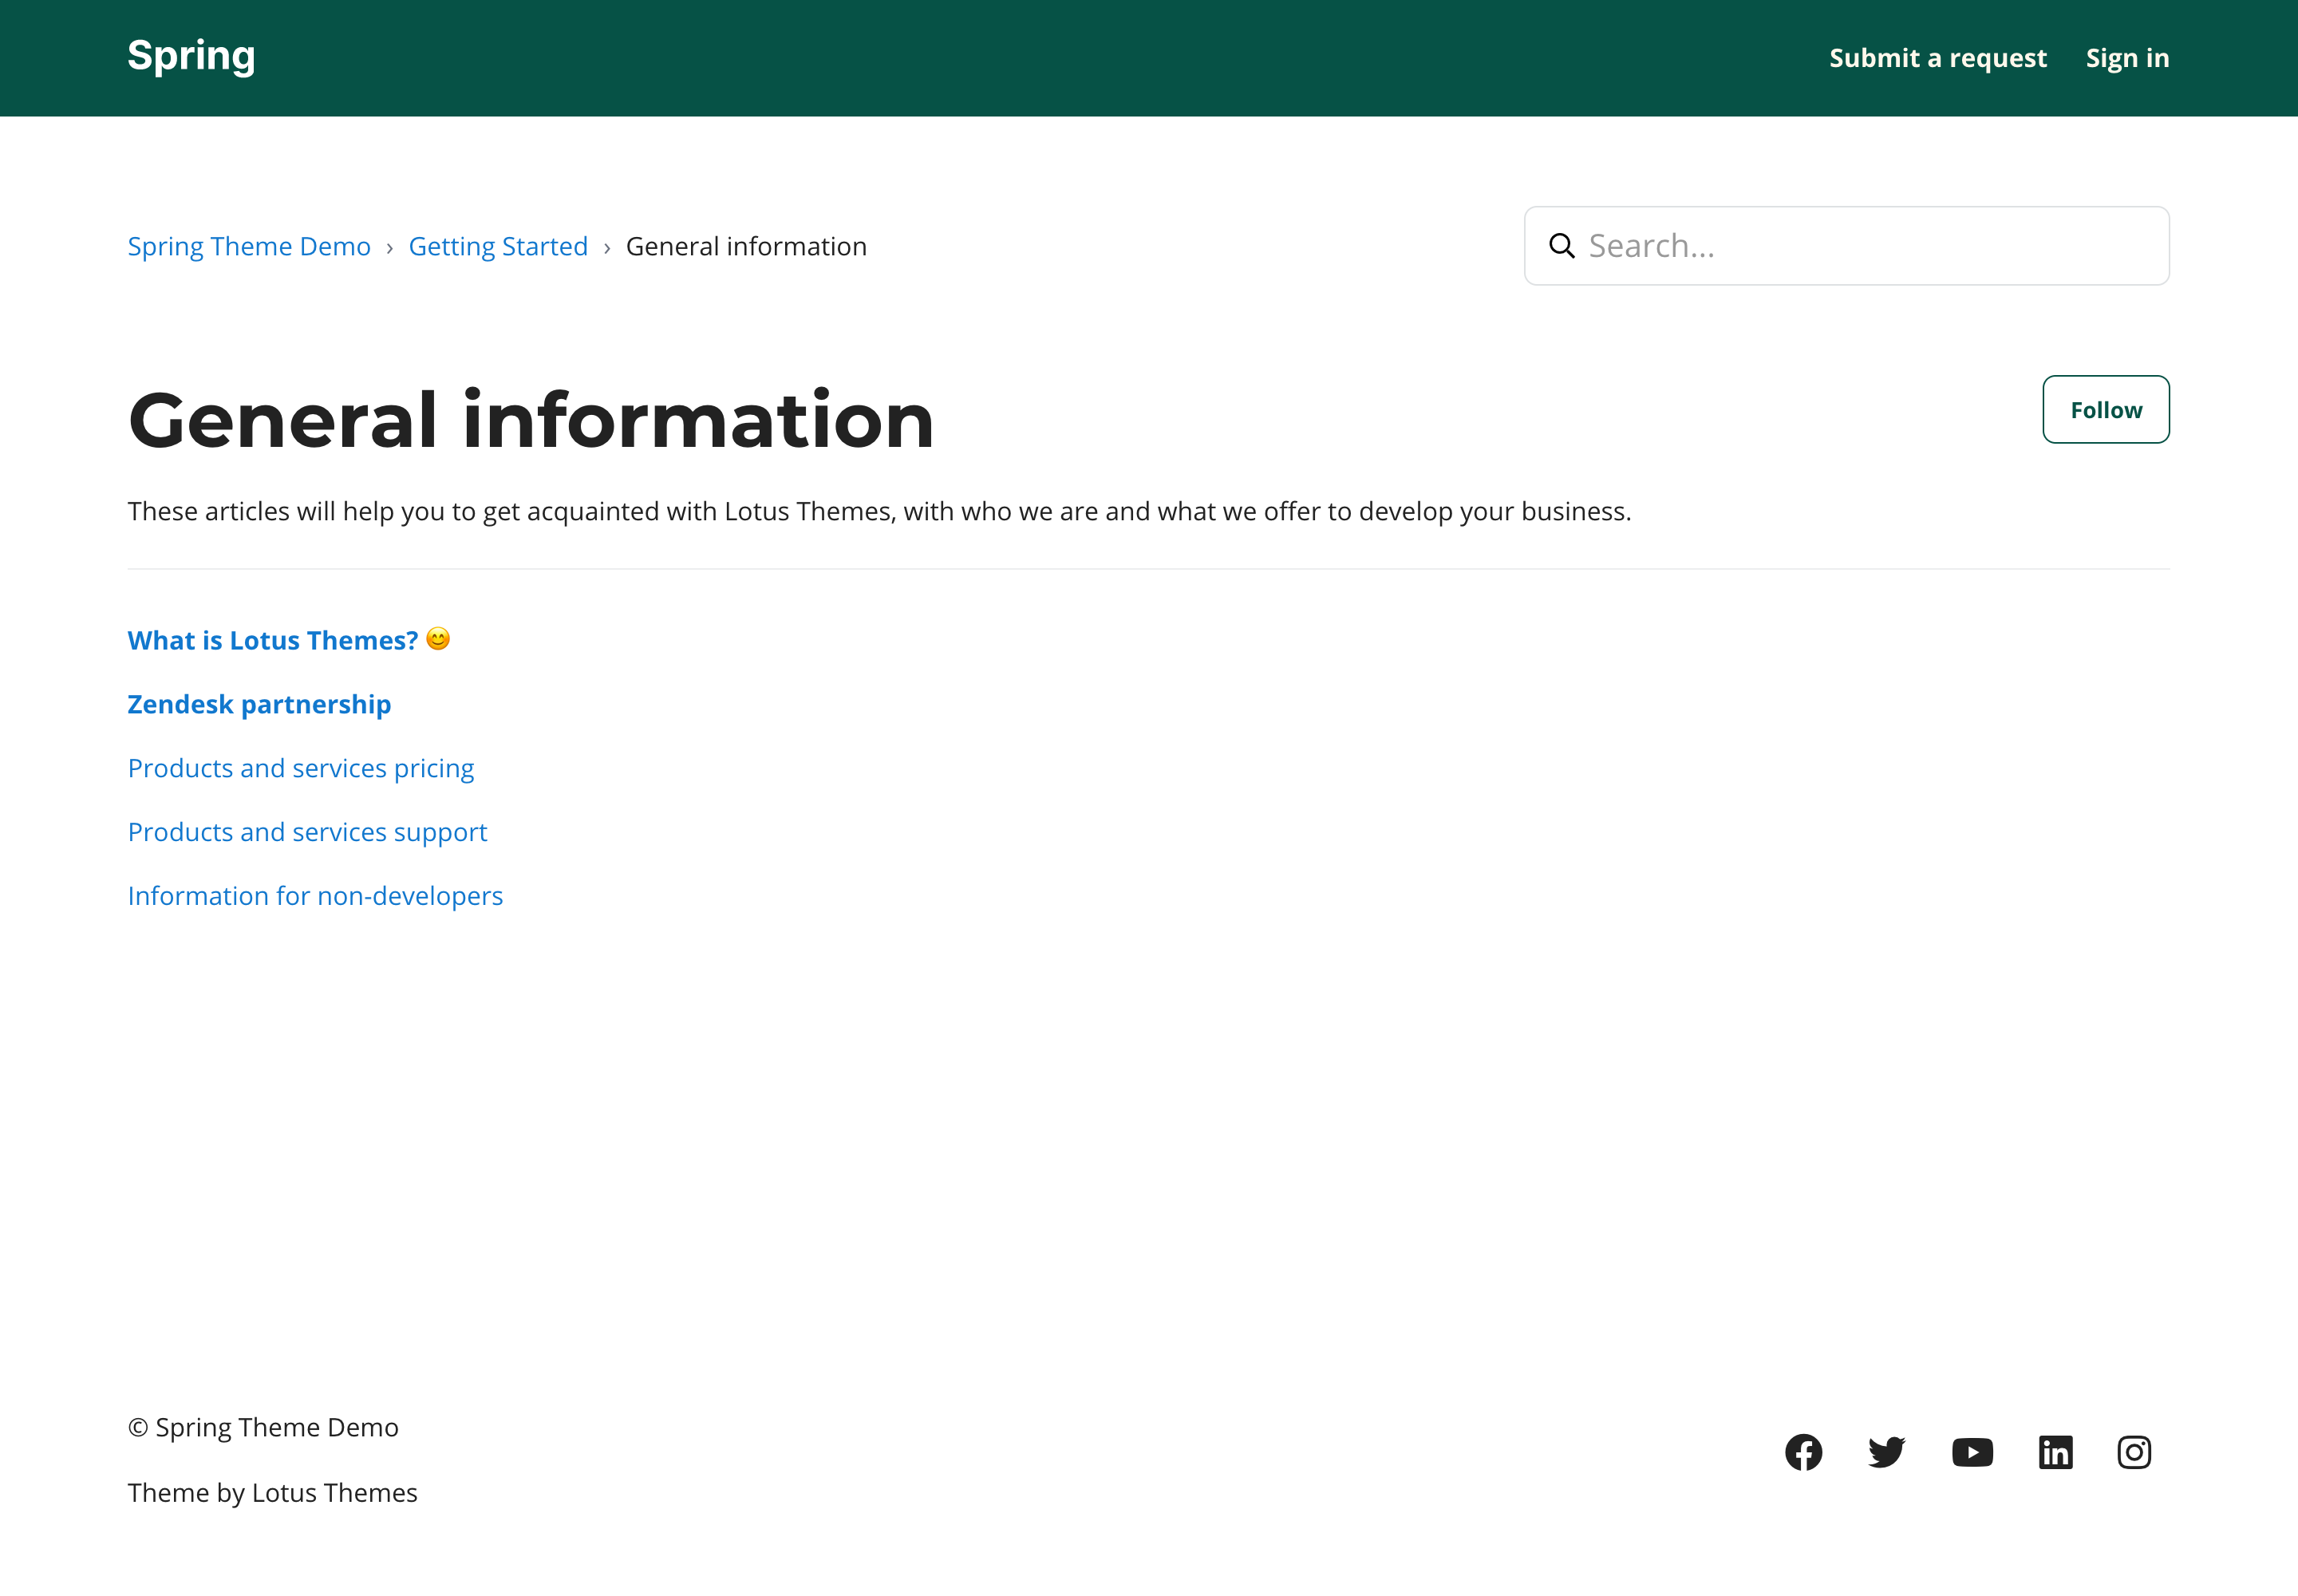Click General information breadcrumb text

(746, 246)
